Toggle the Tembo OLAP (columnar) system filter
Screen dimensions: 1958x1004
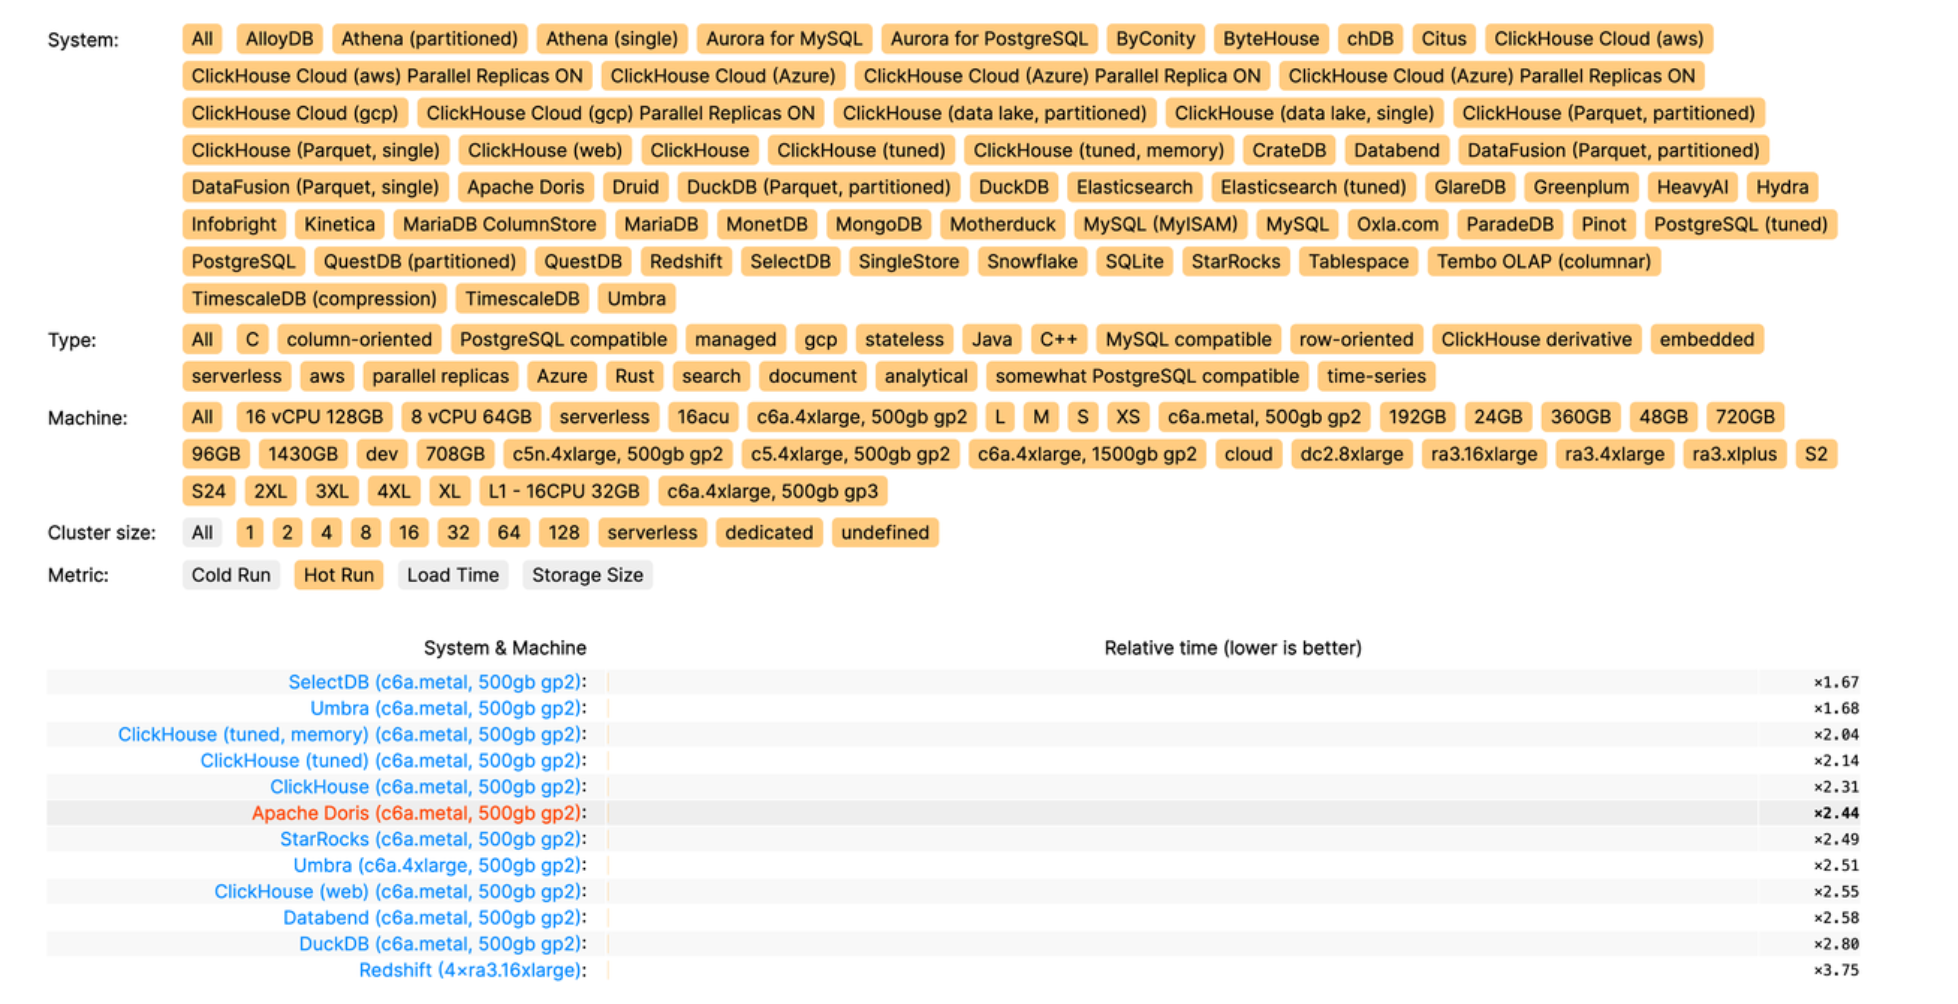(1544, 261)
